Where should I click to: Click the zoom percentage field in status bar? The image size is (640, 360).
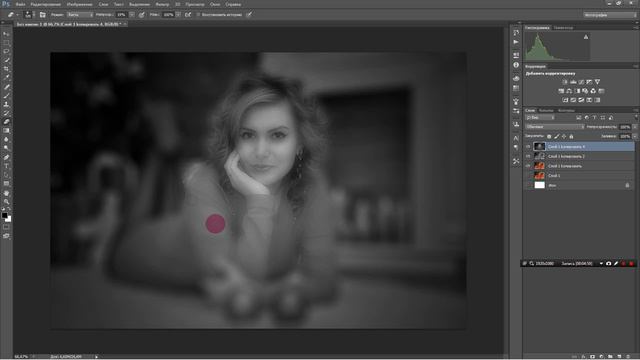click(21, 357)
